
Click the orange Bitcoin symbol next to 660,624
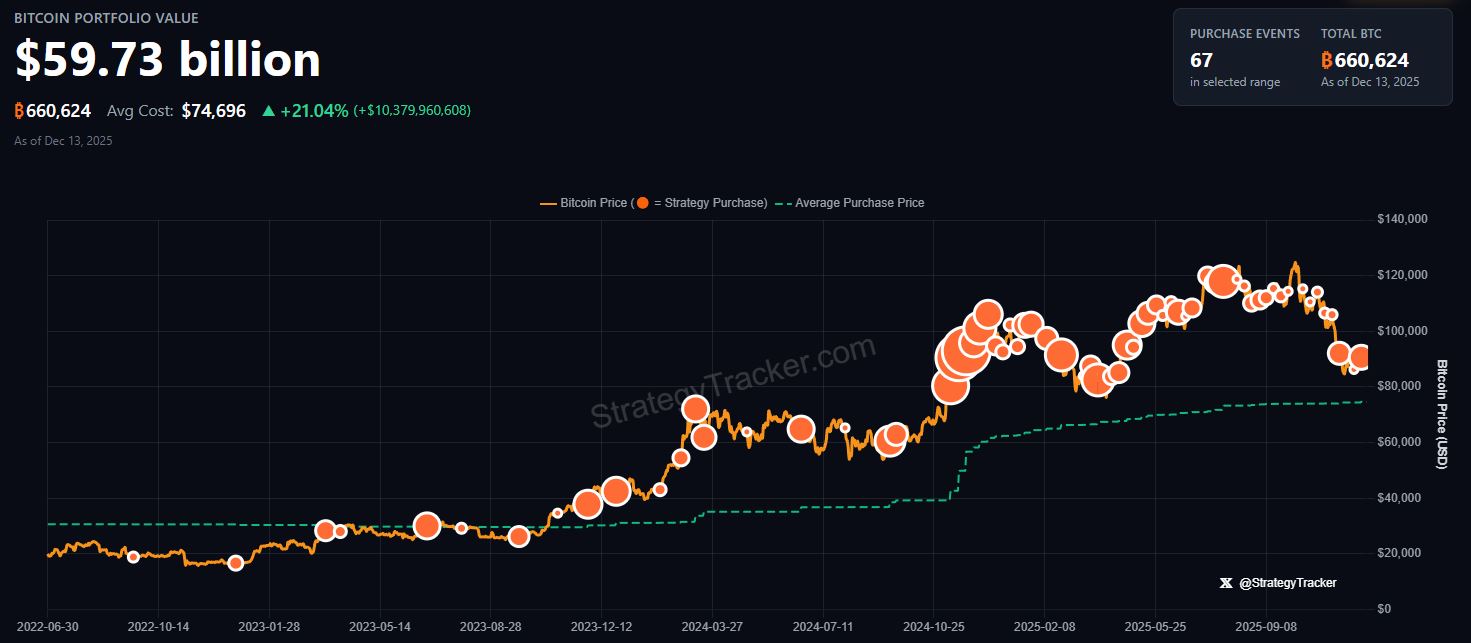coord(18,110)
